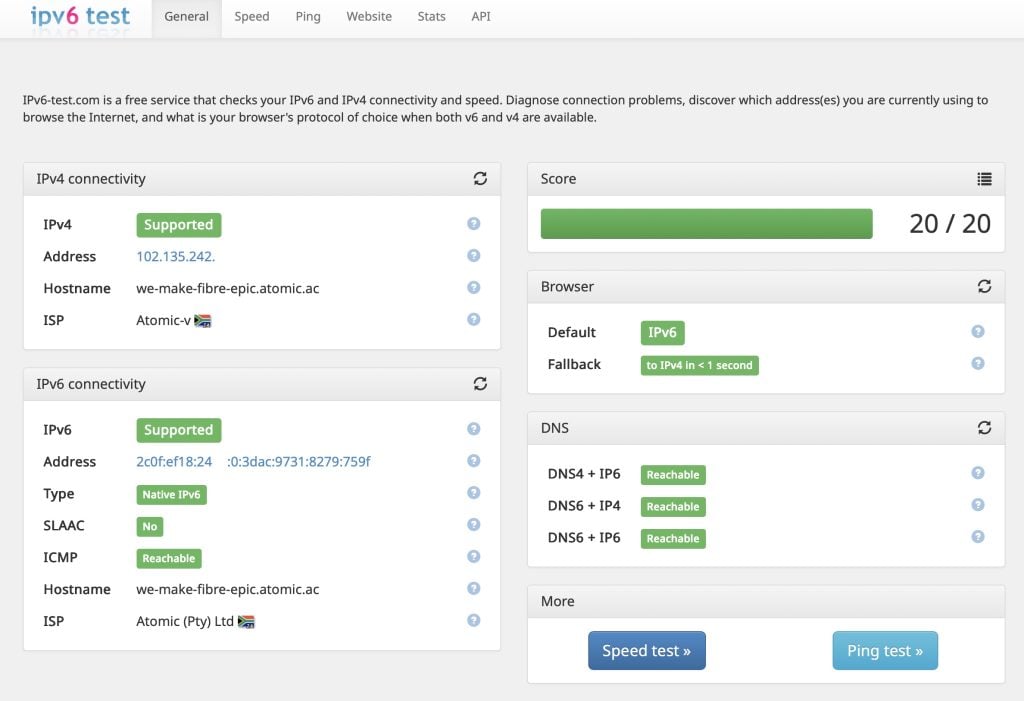Click the IPv6 connectivity panel title
Screen dimensions: 1024x701
click(91, 384)
